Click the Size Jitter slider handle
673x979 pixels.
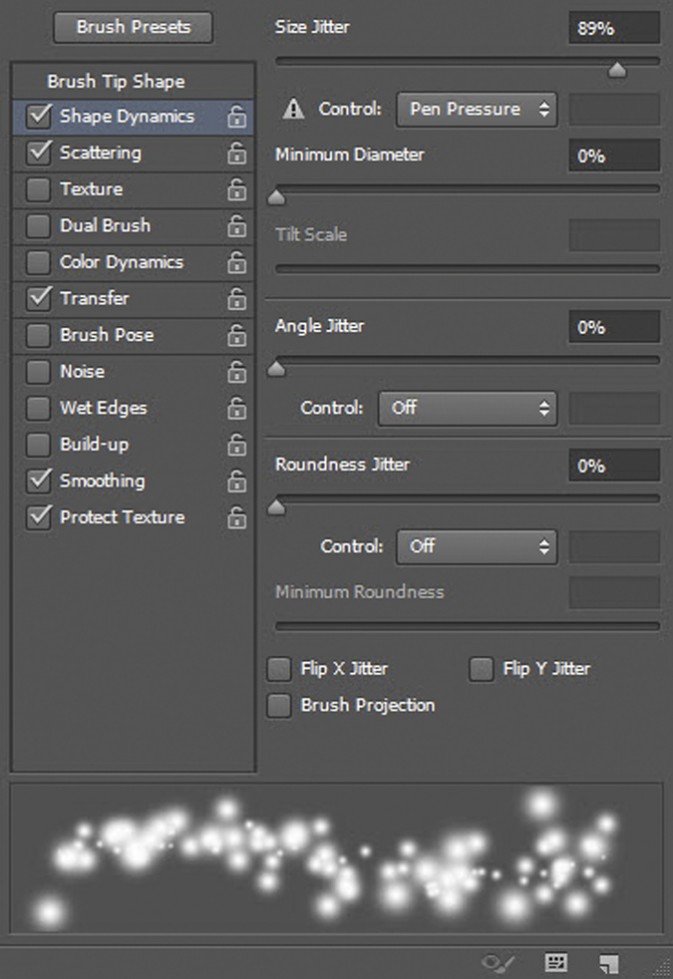[617, 69]
